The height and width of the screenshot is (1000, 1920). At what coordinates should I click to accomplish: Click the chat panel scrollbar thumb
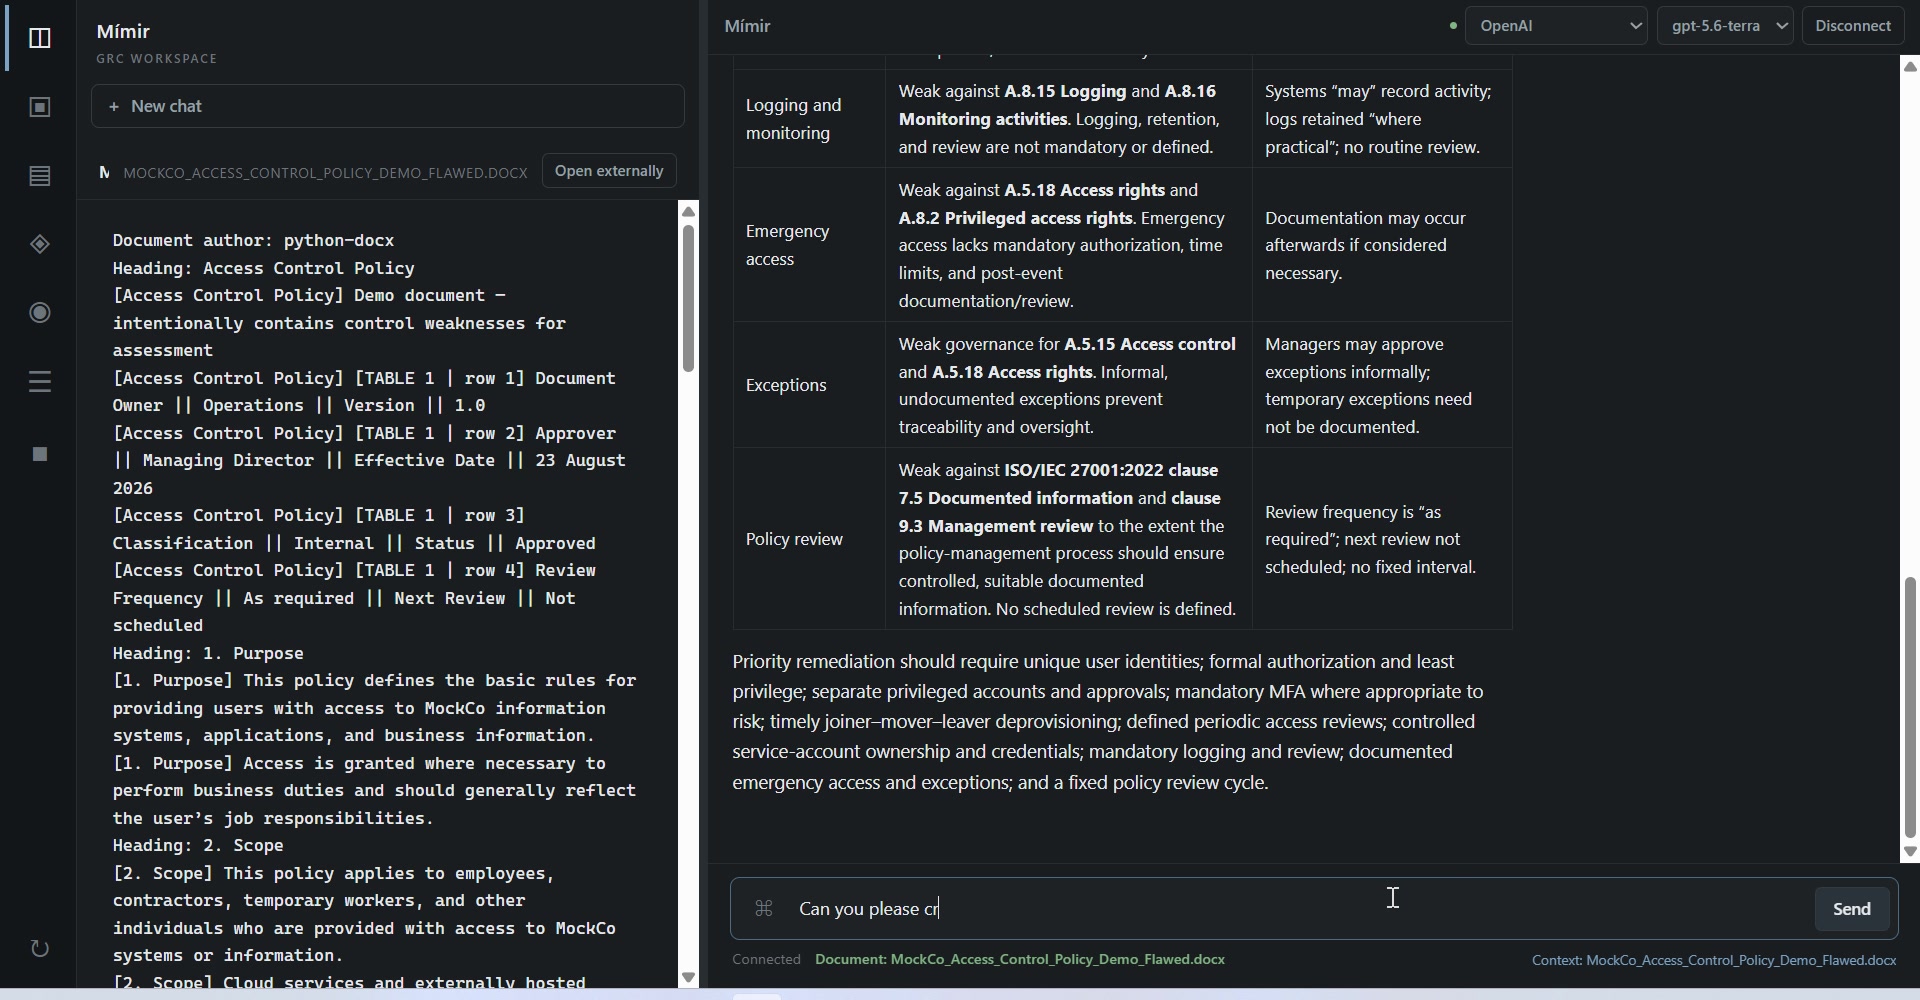(1910, 707)
